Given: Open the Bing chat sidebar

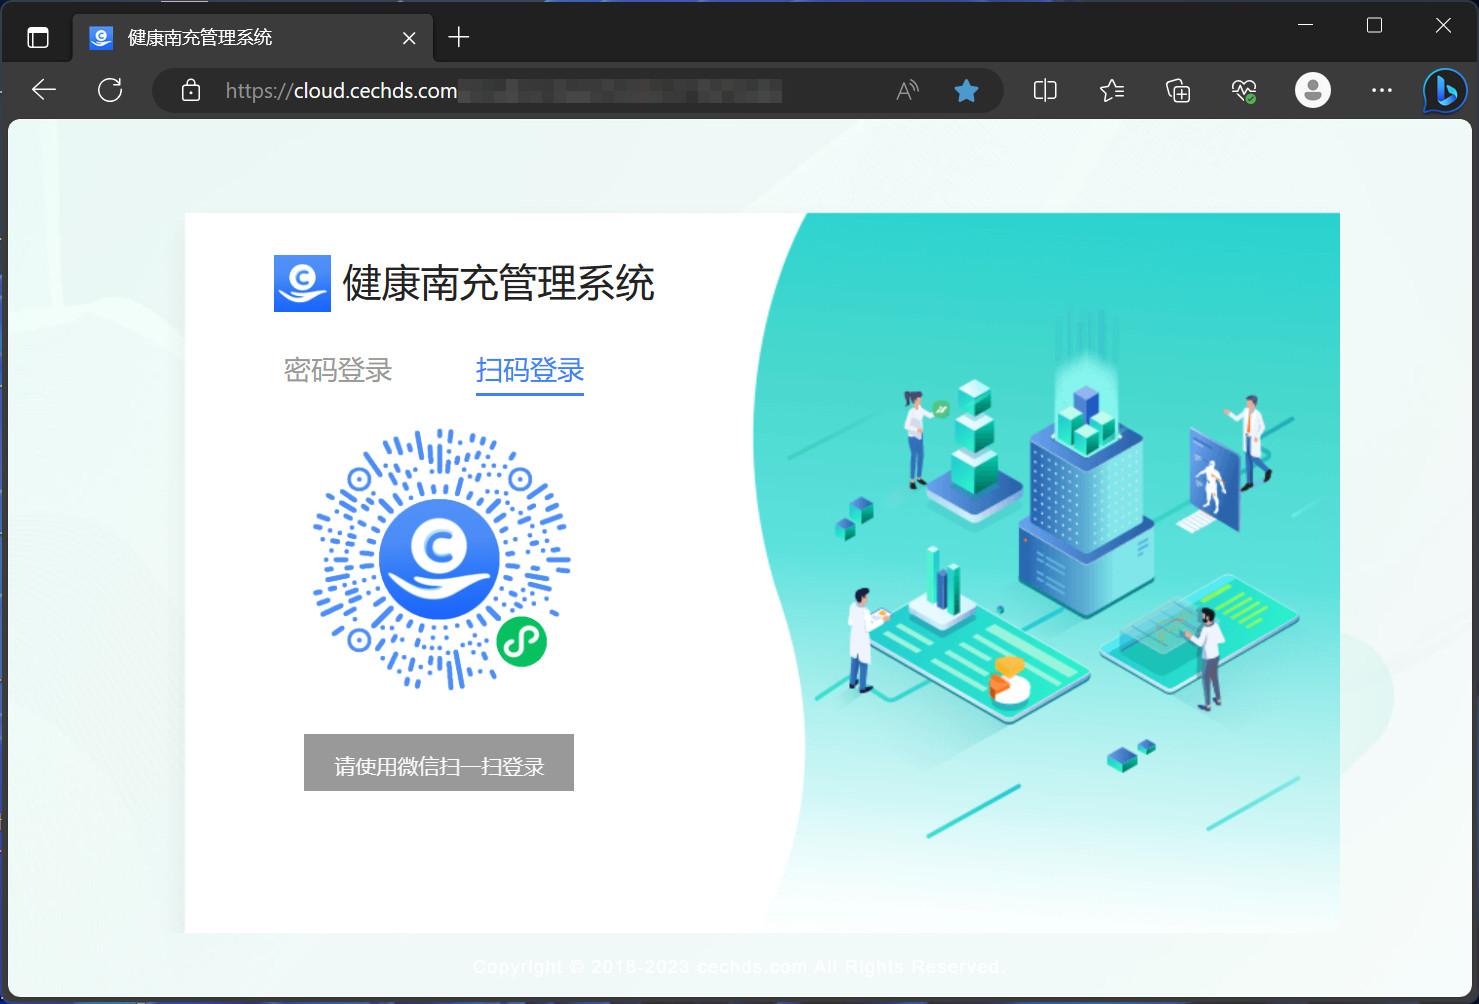Looking at the screenshot, I should click(x=1444, y=91).
